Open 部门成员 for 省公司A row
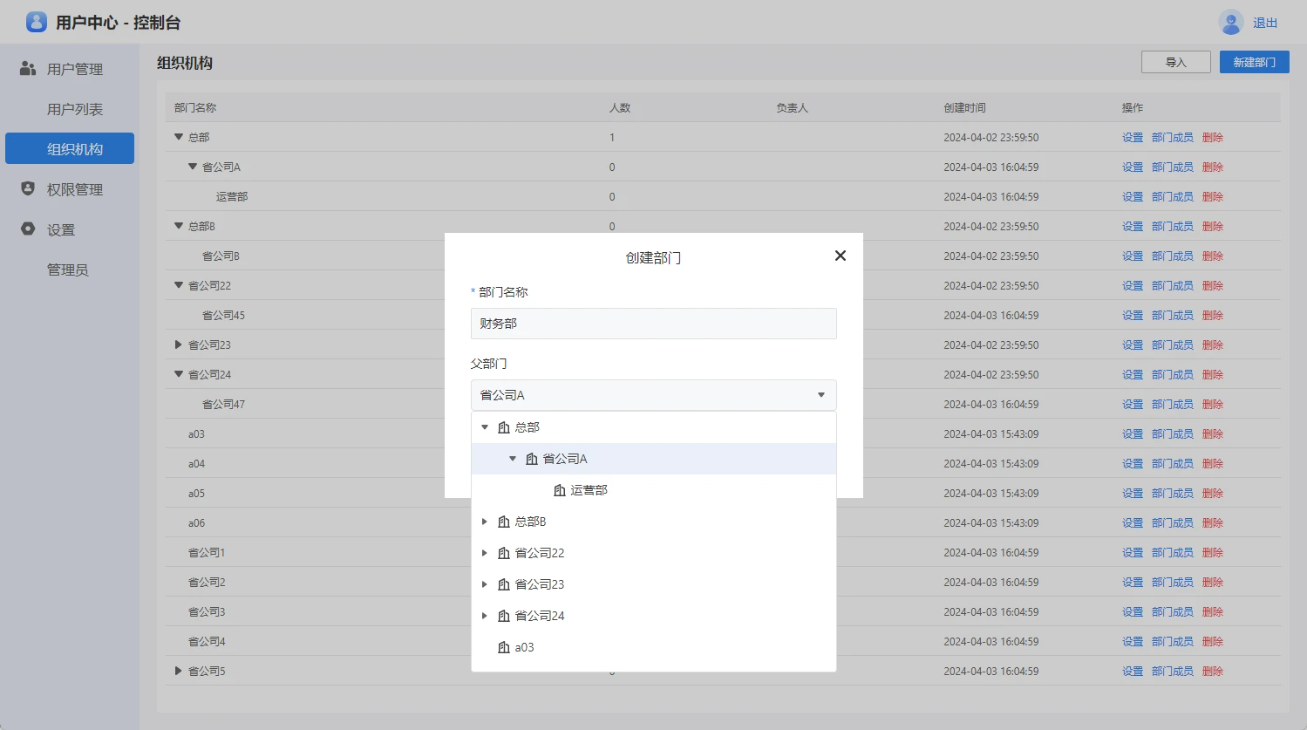1307x730 pixels. [x=1172, y=167]
